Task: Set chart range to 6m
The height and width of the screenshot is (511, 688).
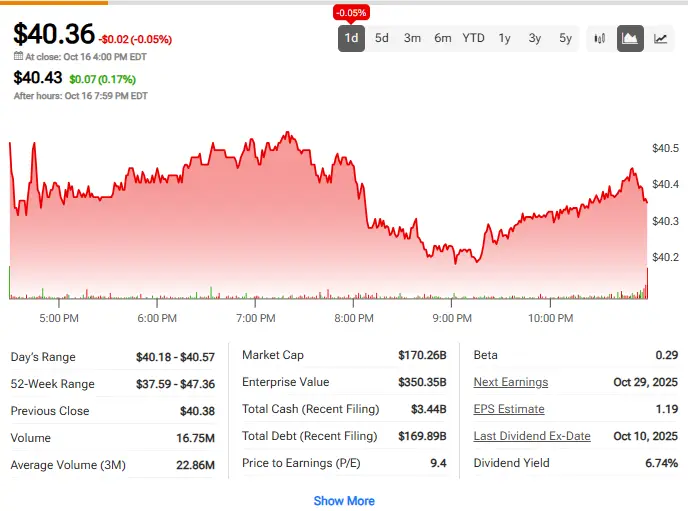Action: coord(442,39)
